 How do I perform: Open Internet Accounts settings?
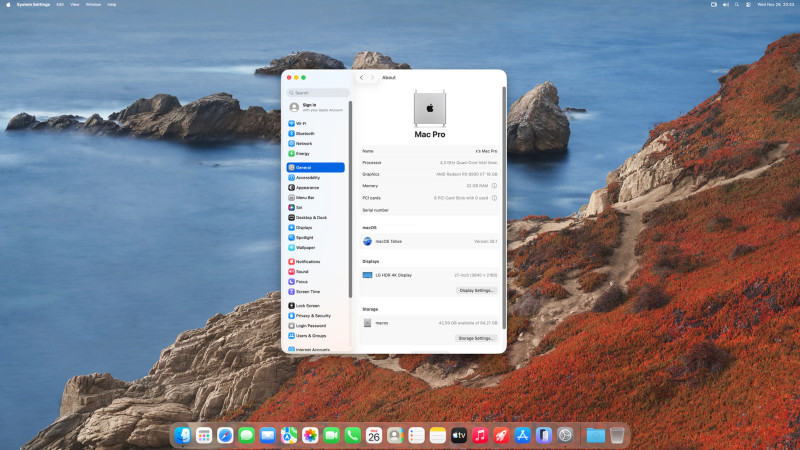(x=315, y=349)
